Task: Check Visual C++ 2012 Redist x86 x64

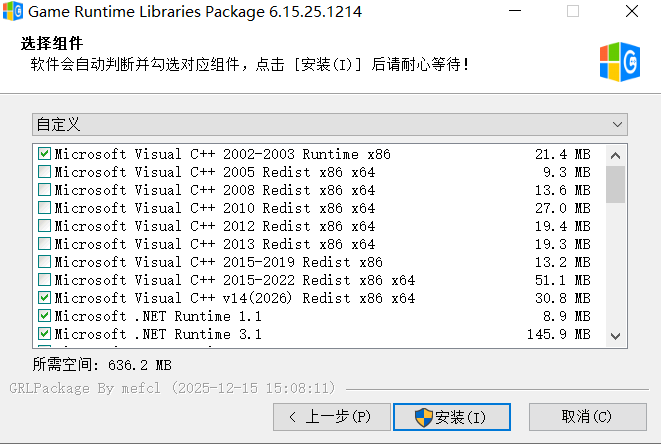Action: point(44,226)
